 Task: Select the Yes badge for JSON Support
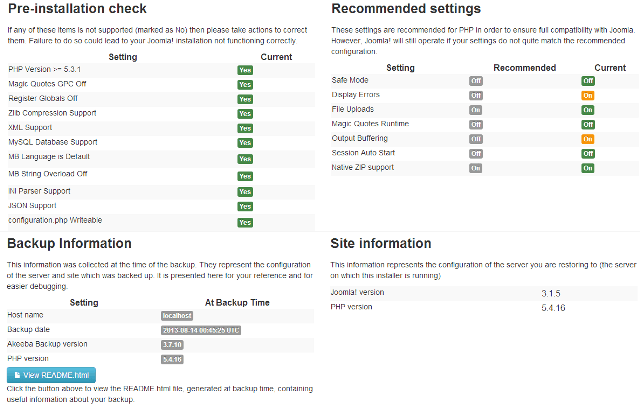(245, 206)
